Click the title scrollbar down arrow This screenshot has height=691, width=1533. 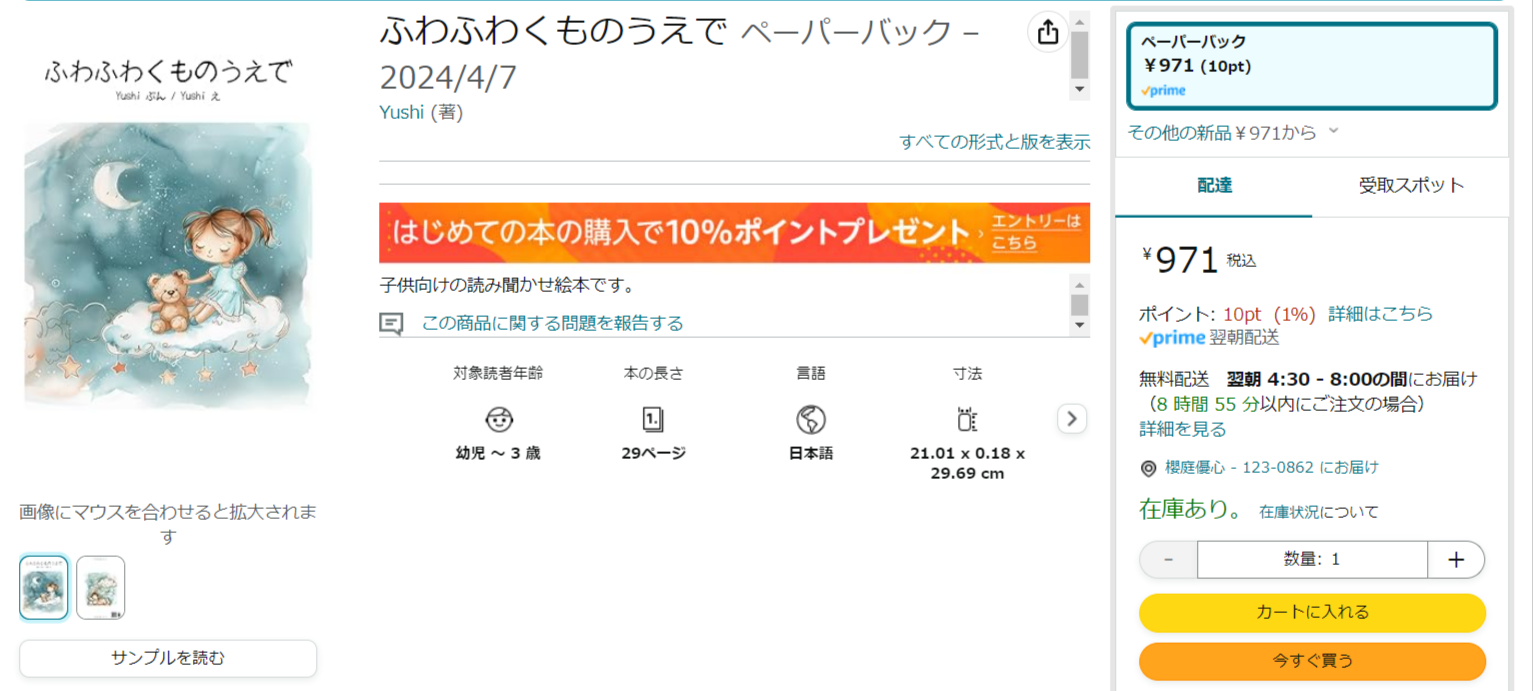pyautogui.click(x=1079, y=90)
